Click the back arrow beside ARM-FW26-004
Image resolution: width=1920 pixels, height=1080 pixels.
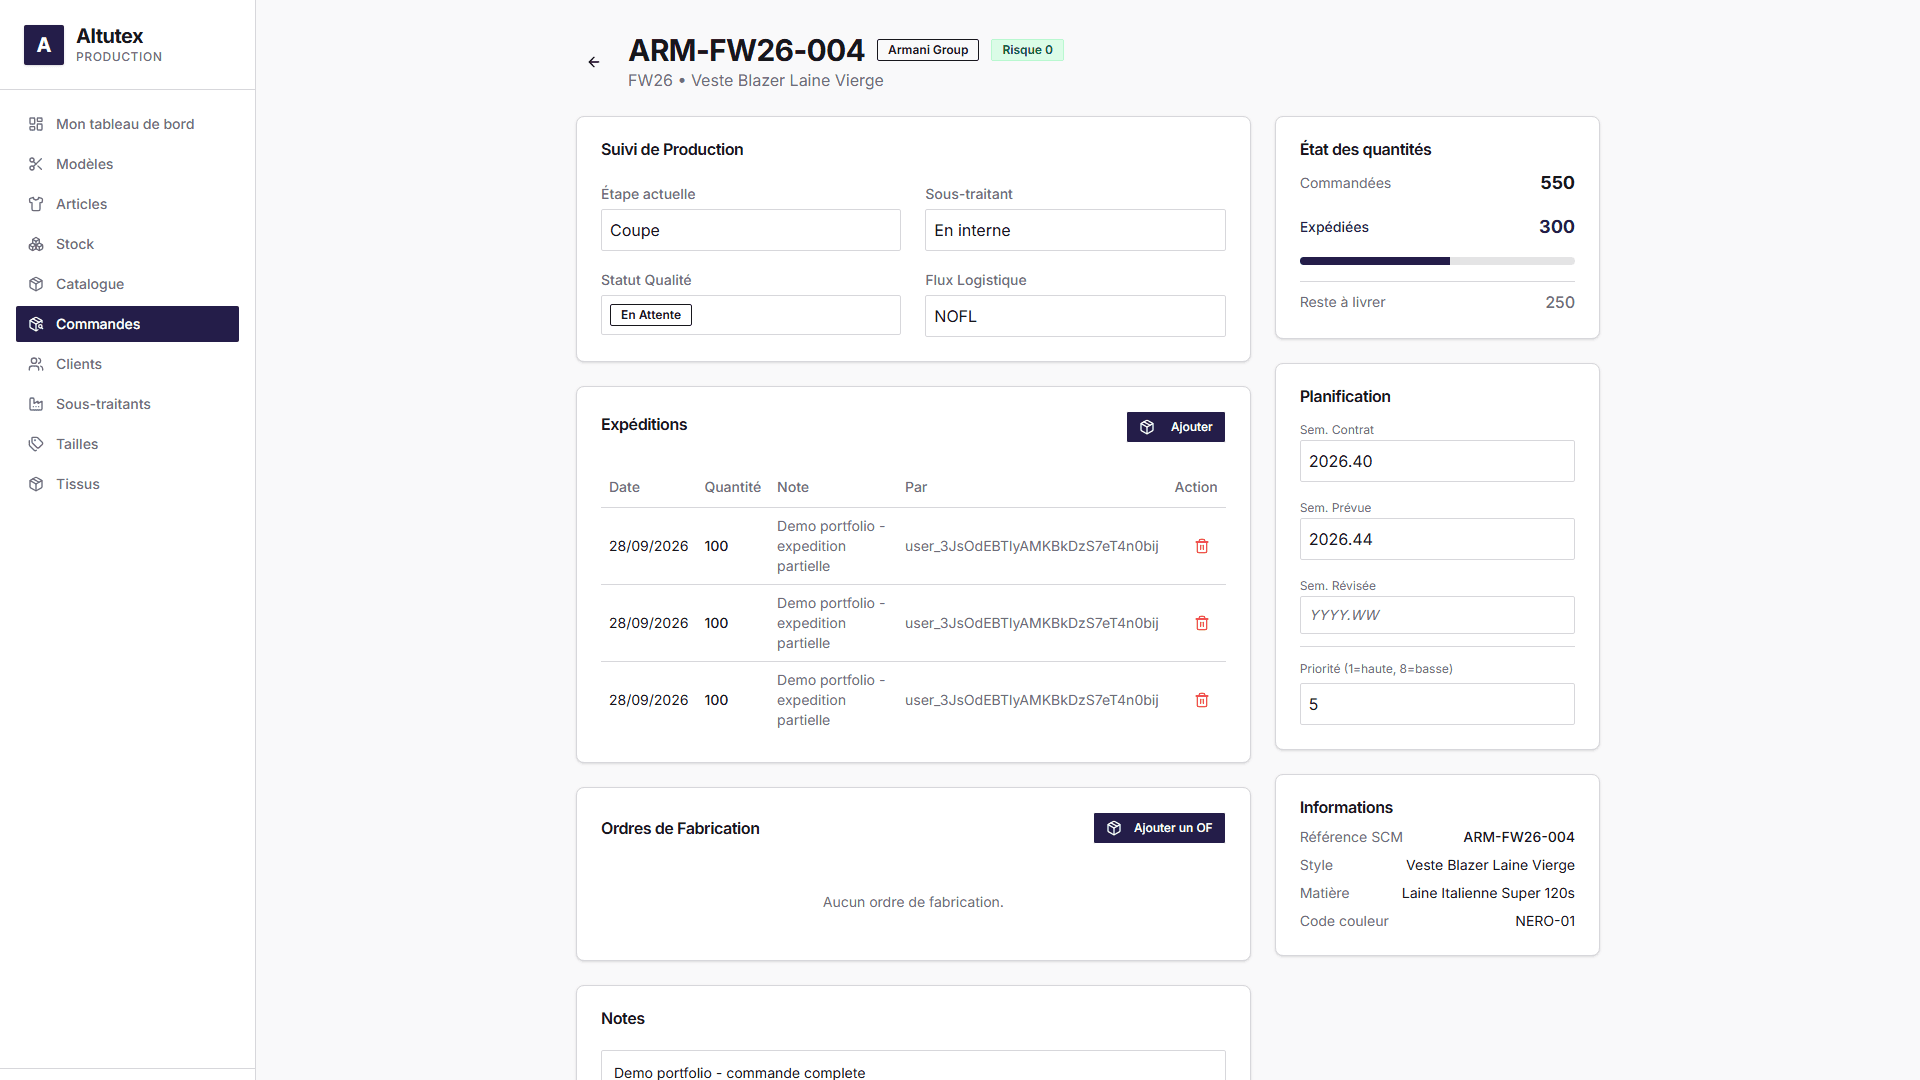point(594,62)
